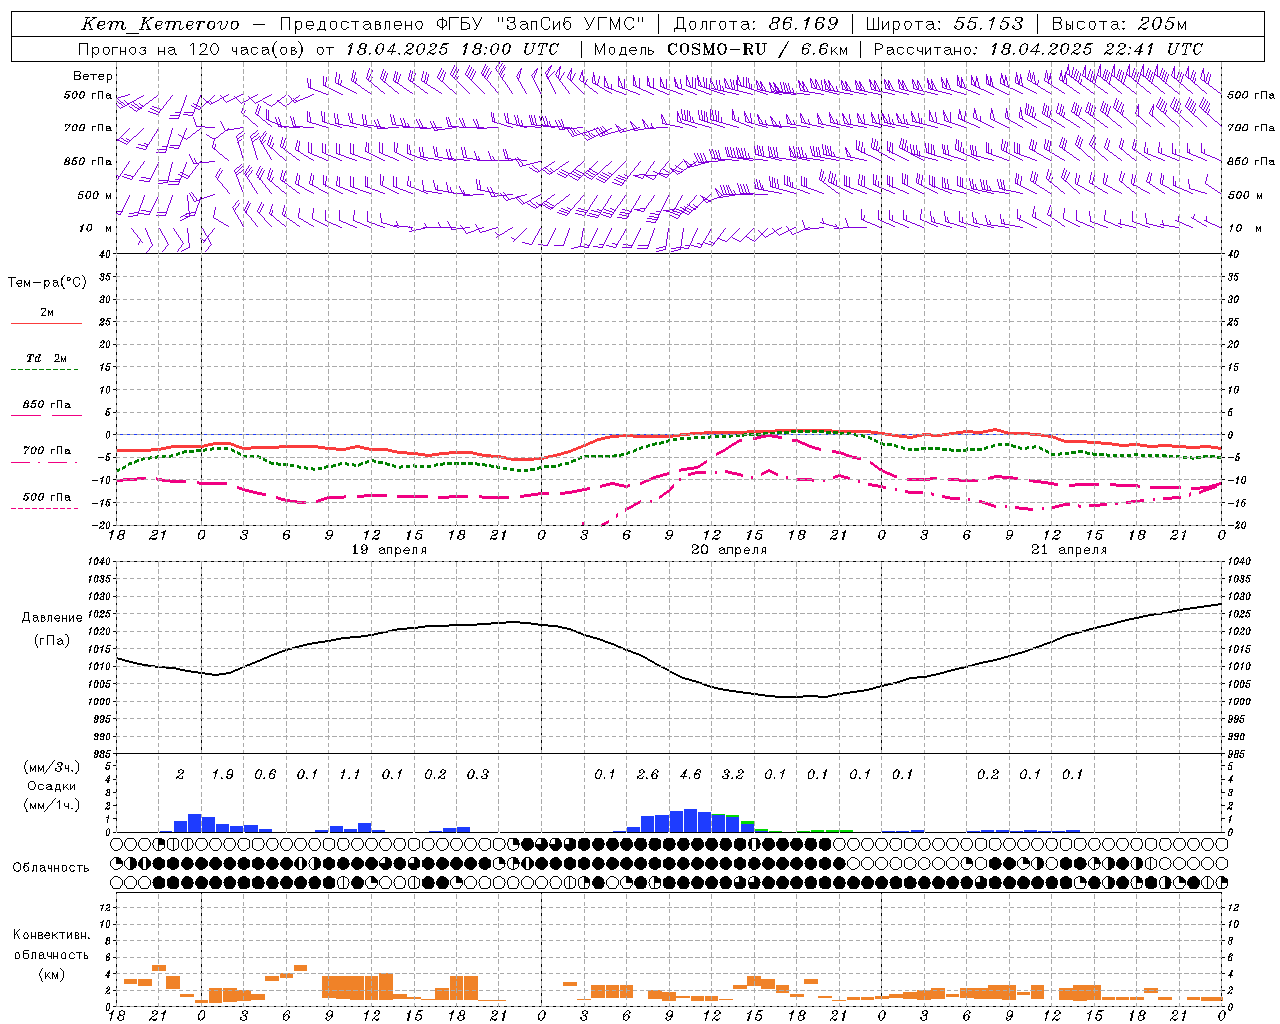Click the (мм/1ч.) units label
Screen dimensions: 1280x1024
52,805
